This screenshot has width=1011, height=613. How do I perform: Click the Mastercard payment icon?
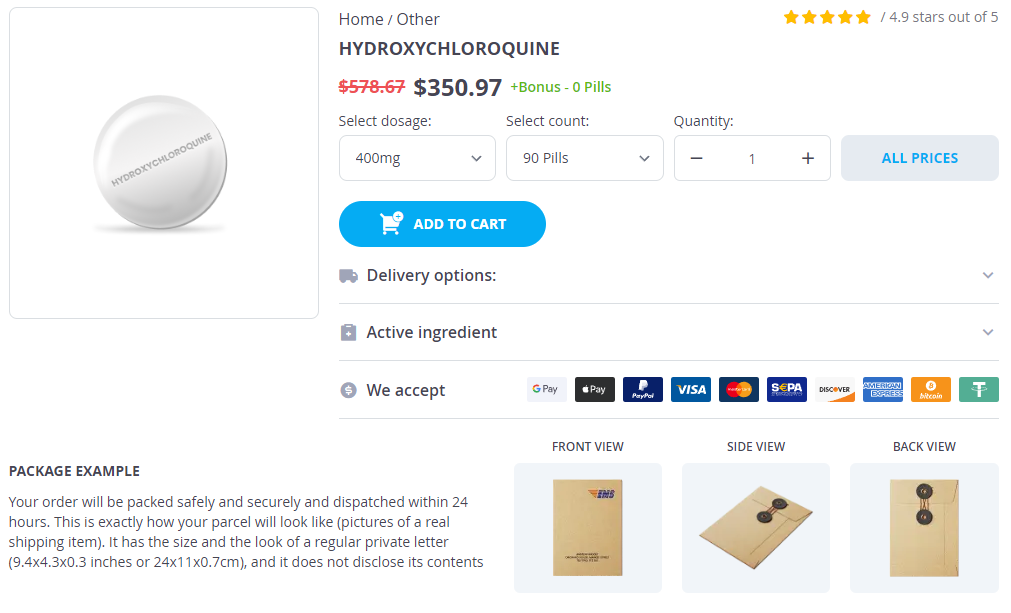click(x=738, y=390)
